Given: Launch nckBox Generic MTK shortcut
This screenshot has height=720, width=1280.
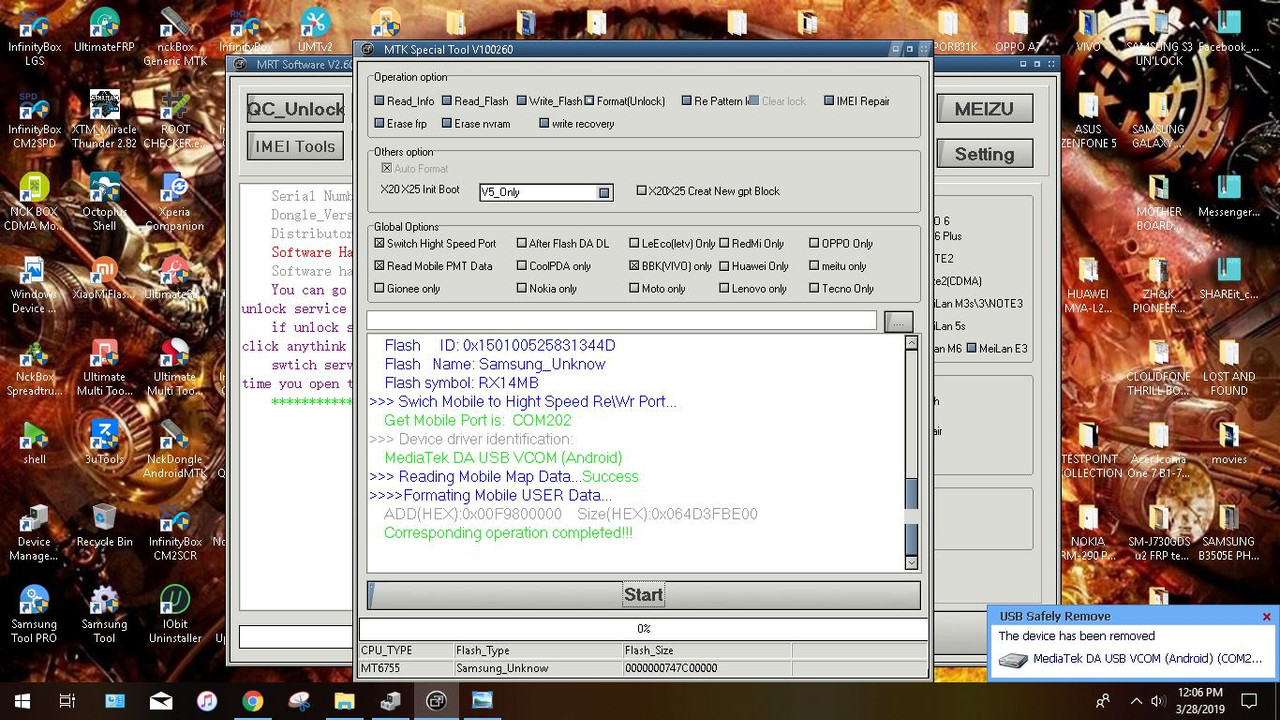Looking at the screenshot, I should click(x=175, y=37).
